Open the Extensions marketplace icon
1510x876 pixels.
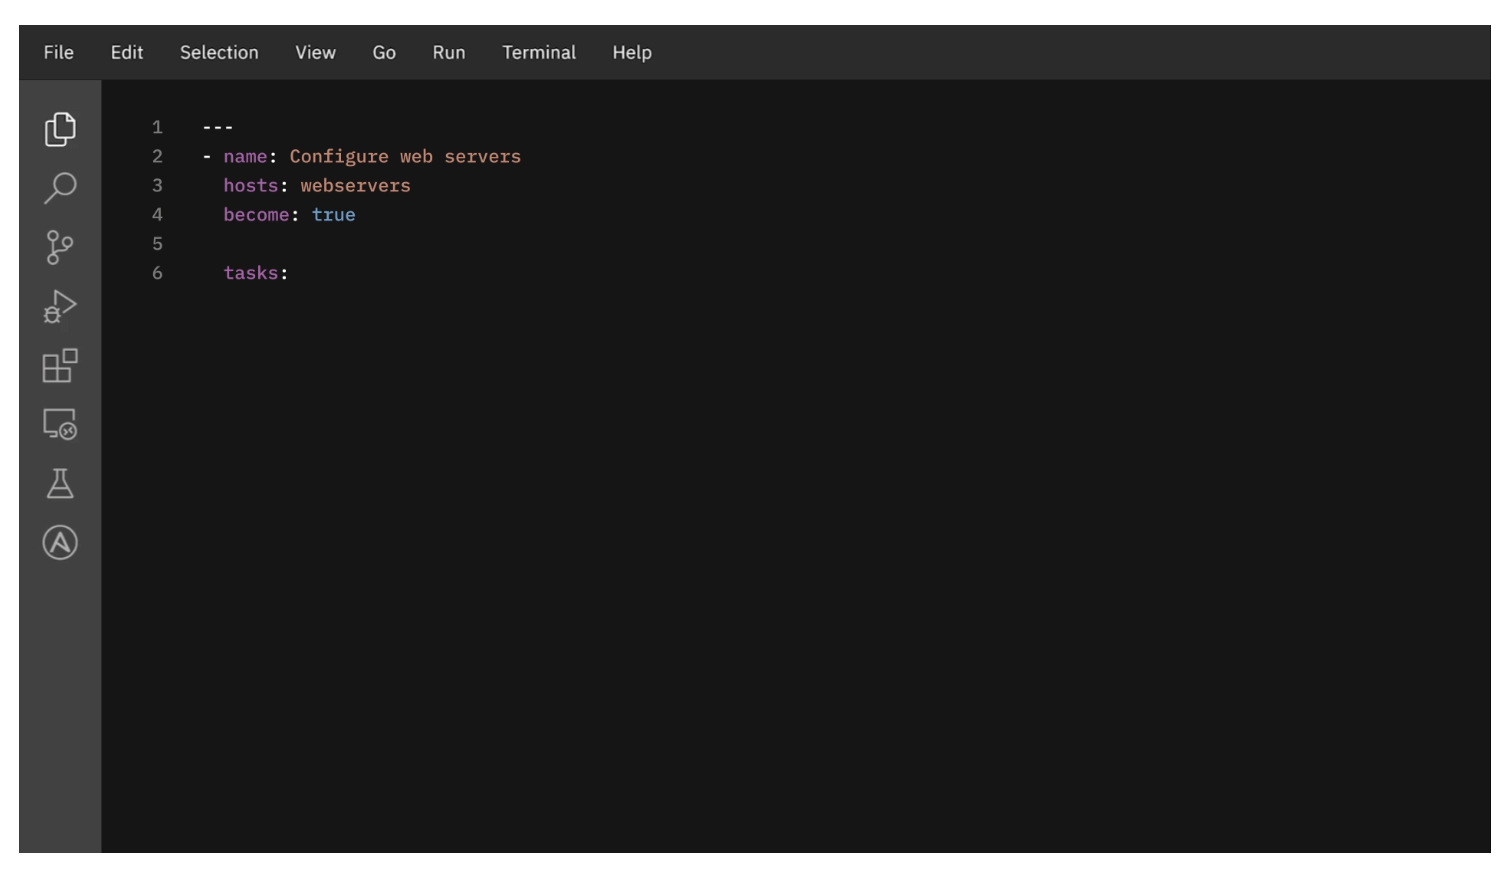pyautogui.click(x=60, y=366)
